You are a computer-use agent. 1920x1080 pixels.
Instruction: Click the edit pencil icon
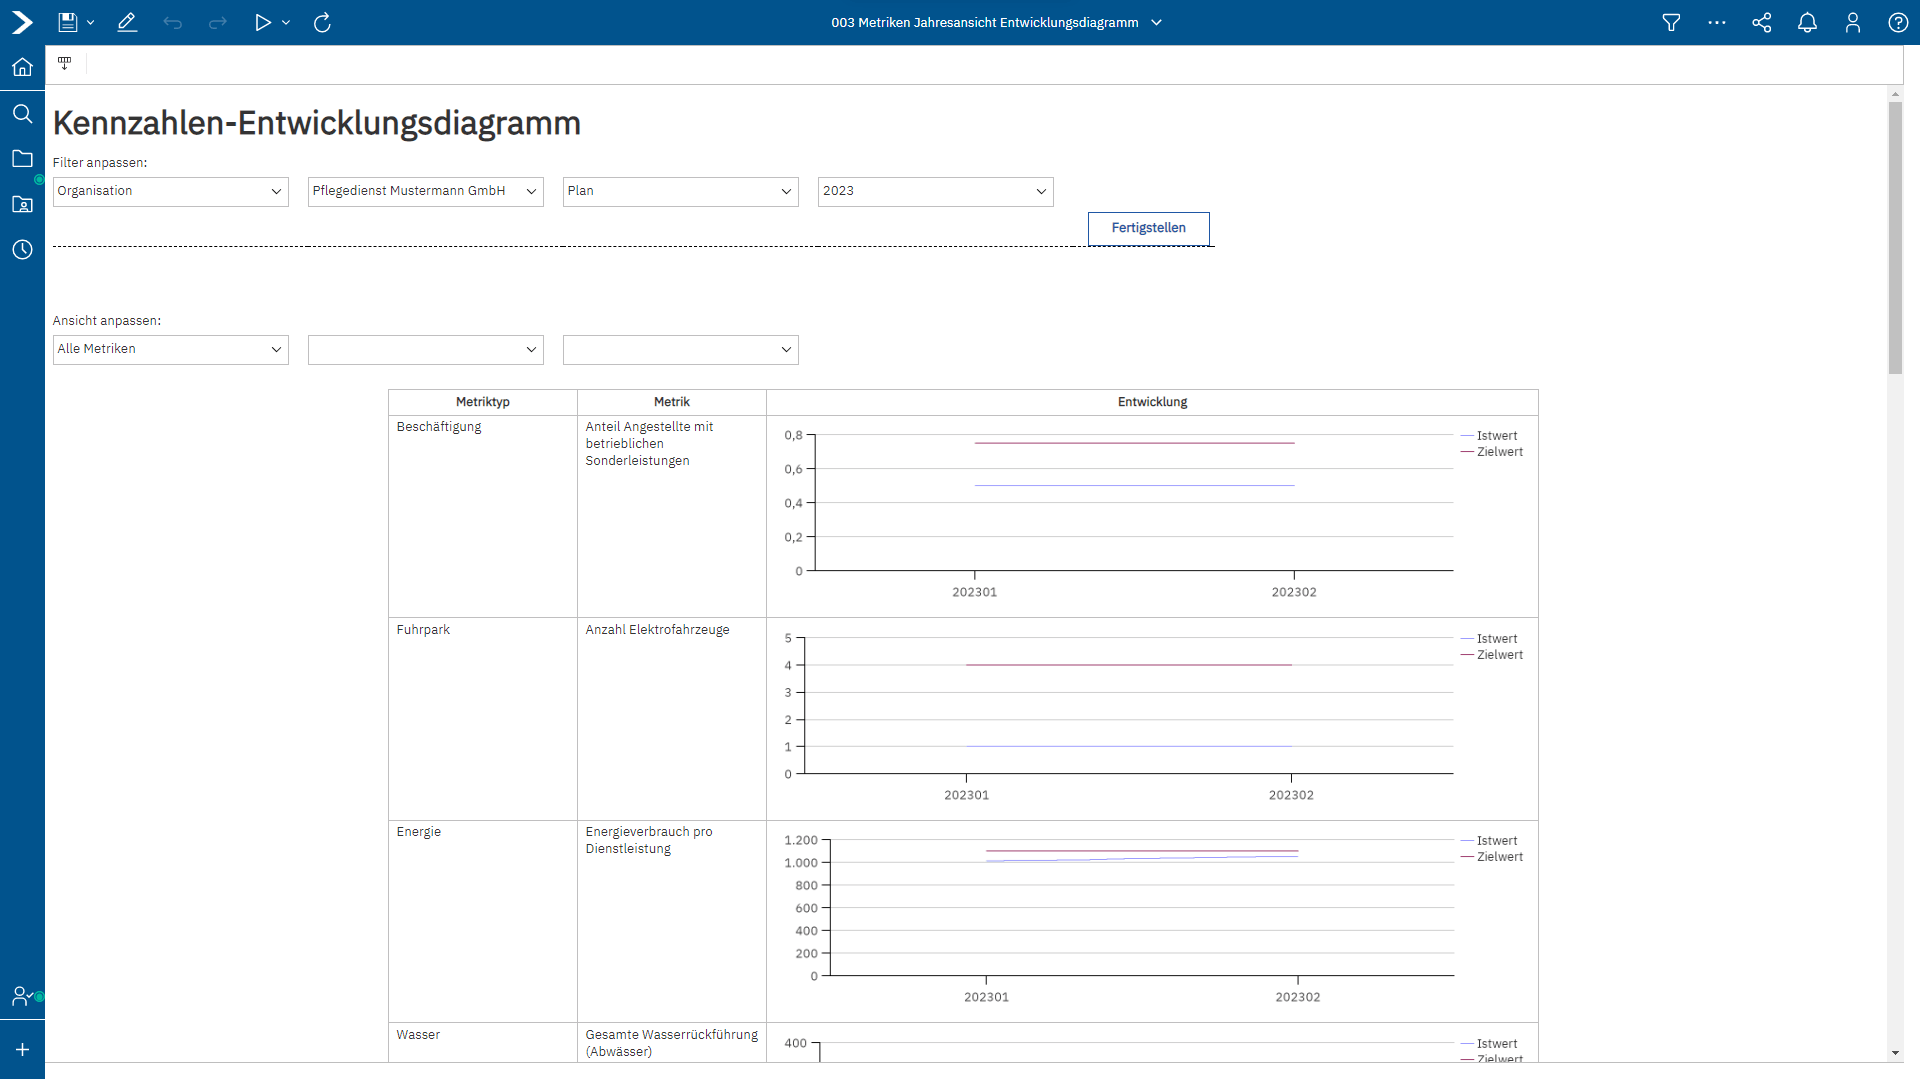pyautogui.click(x=127, y=22)
